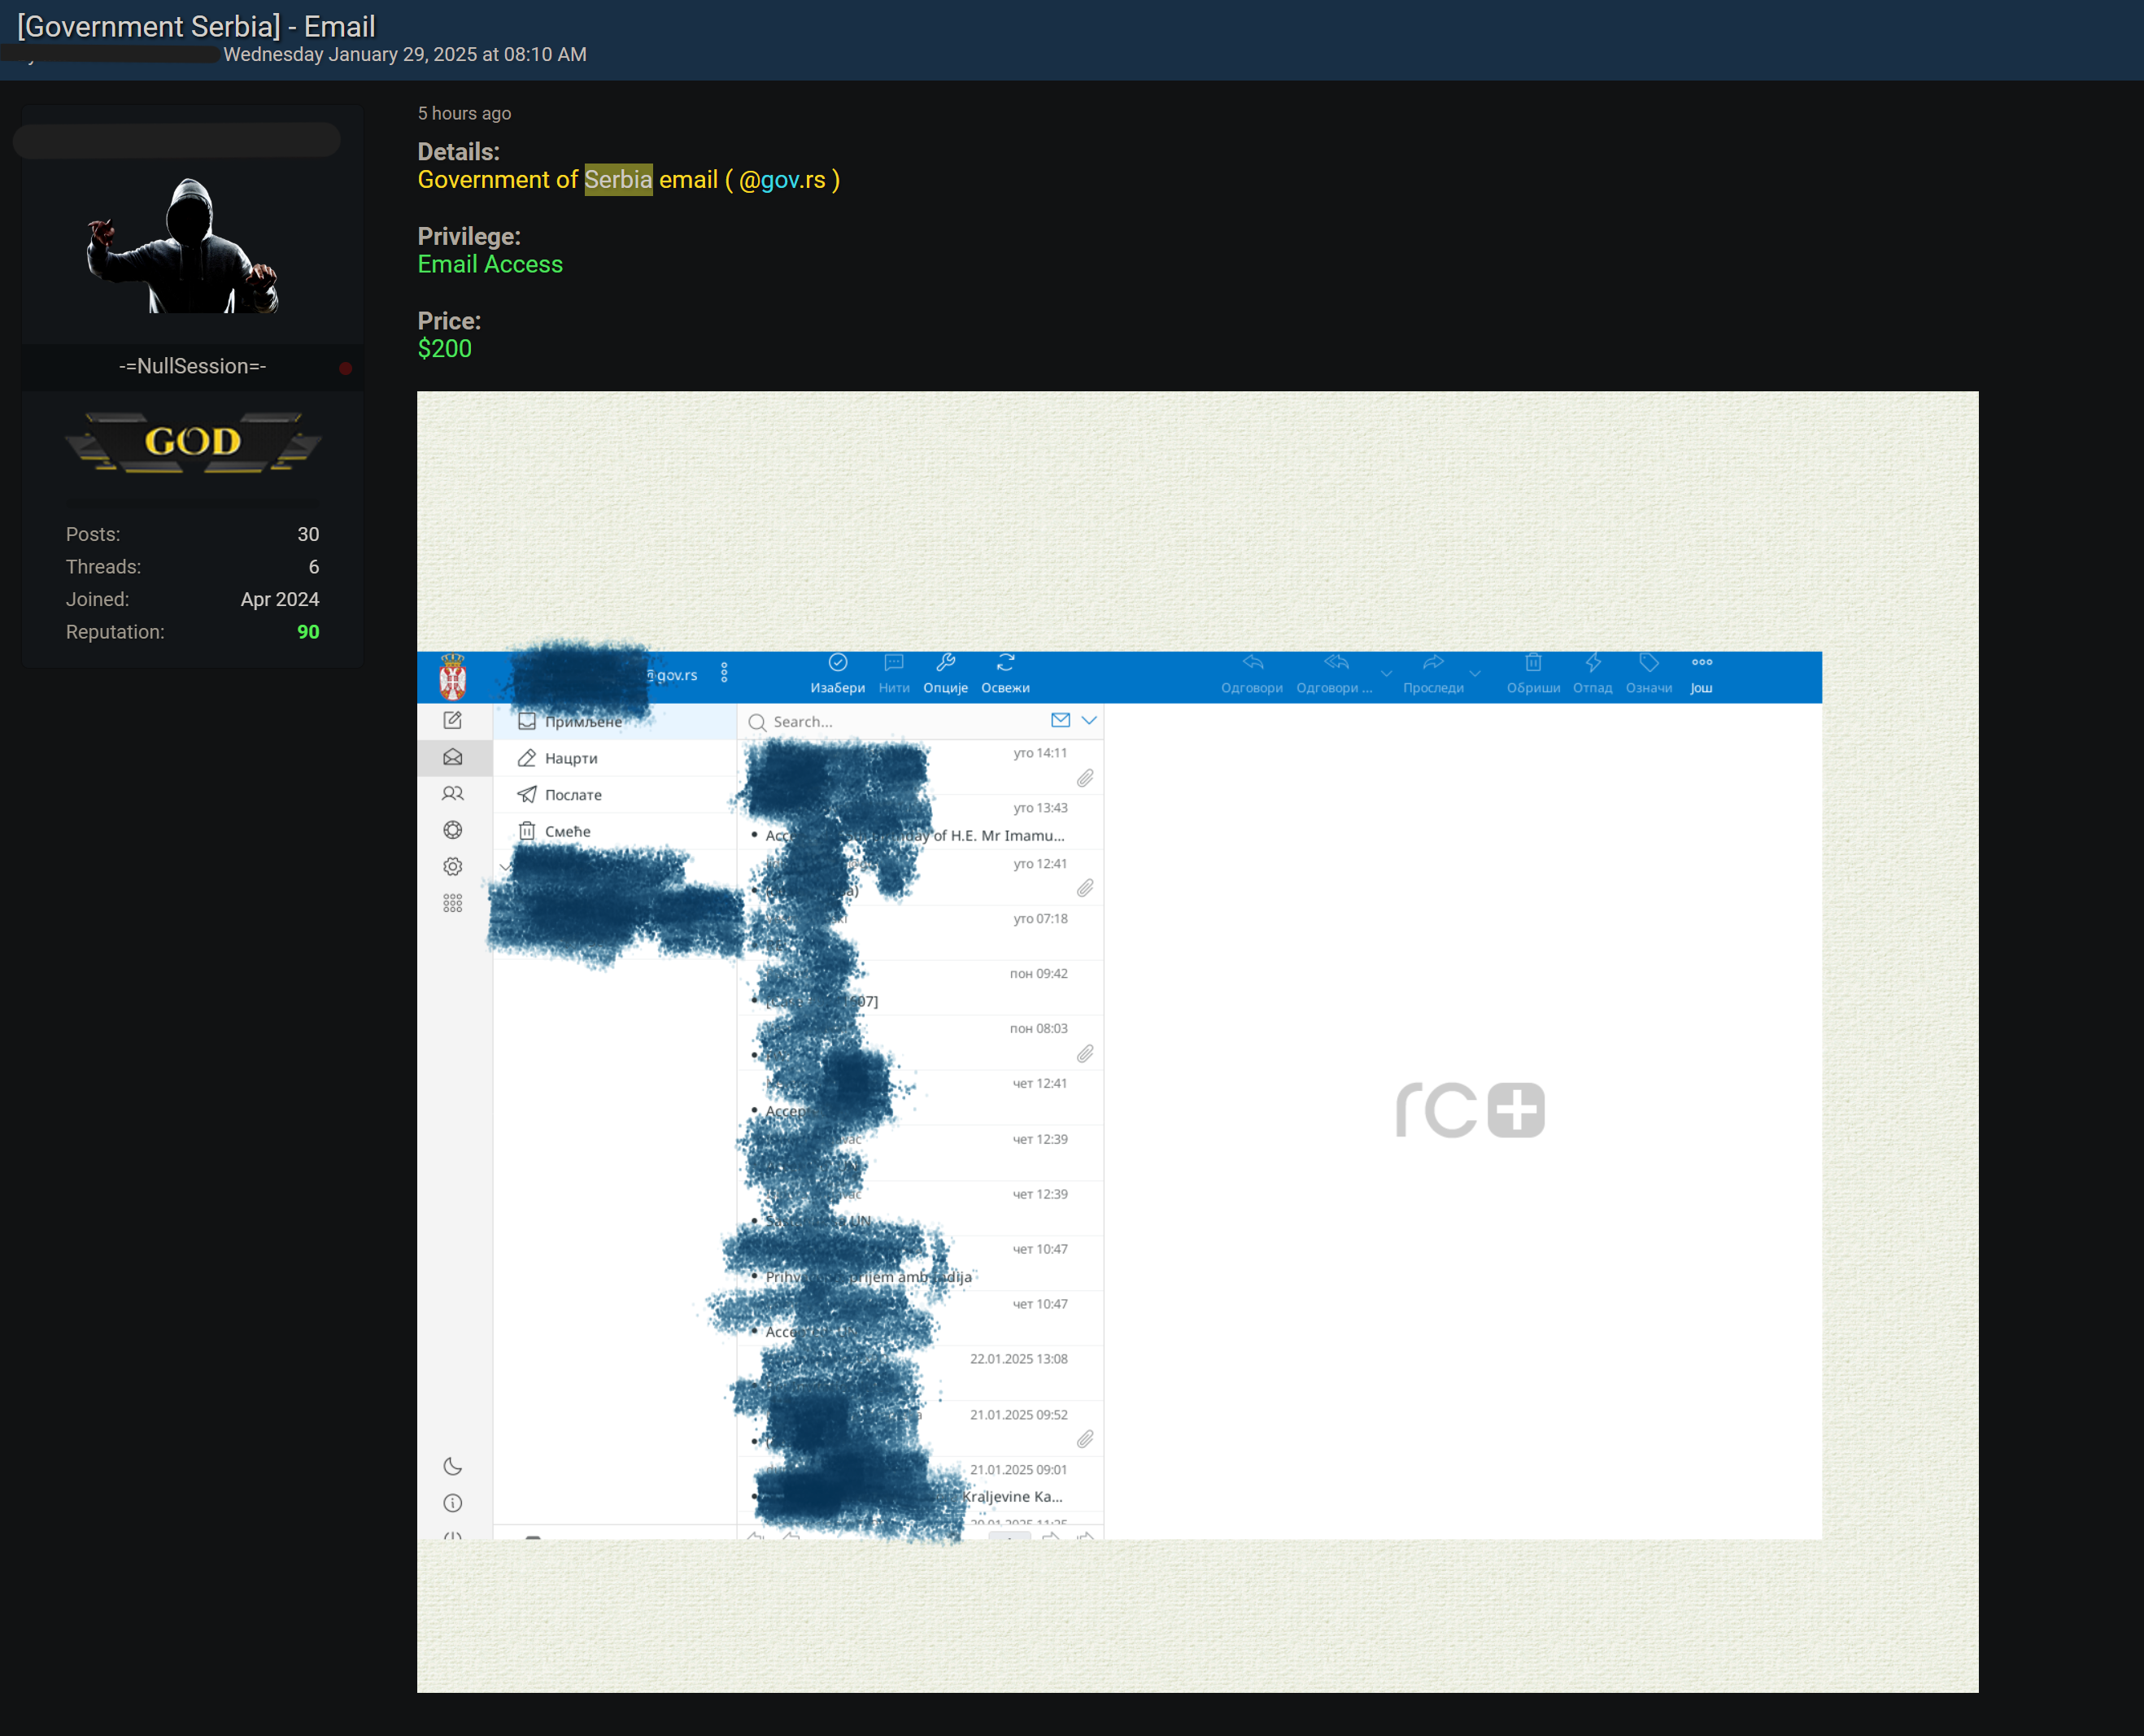
Task: Open the Опције options wrench button
Action: [x=946, y=674]
